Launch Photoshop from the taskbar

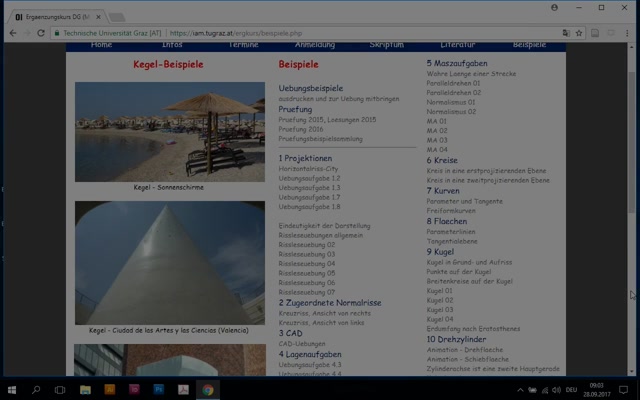click(159, 389)
